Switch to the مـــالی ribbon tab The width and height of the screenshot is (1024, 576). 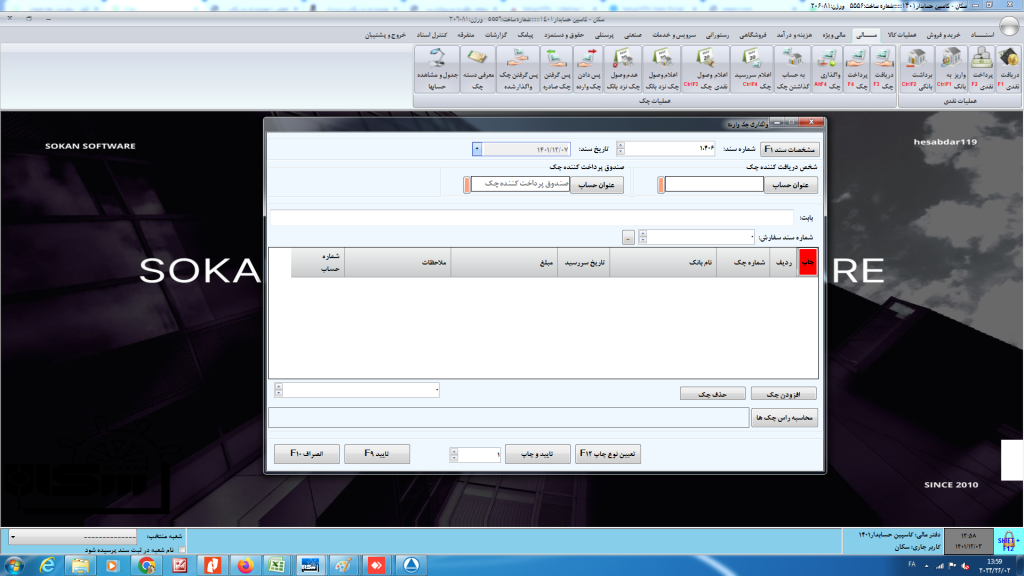point(866,35)
